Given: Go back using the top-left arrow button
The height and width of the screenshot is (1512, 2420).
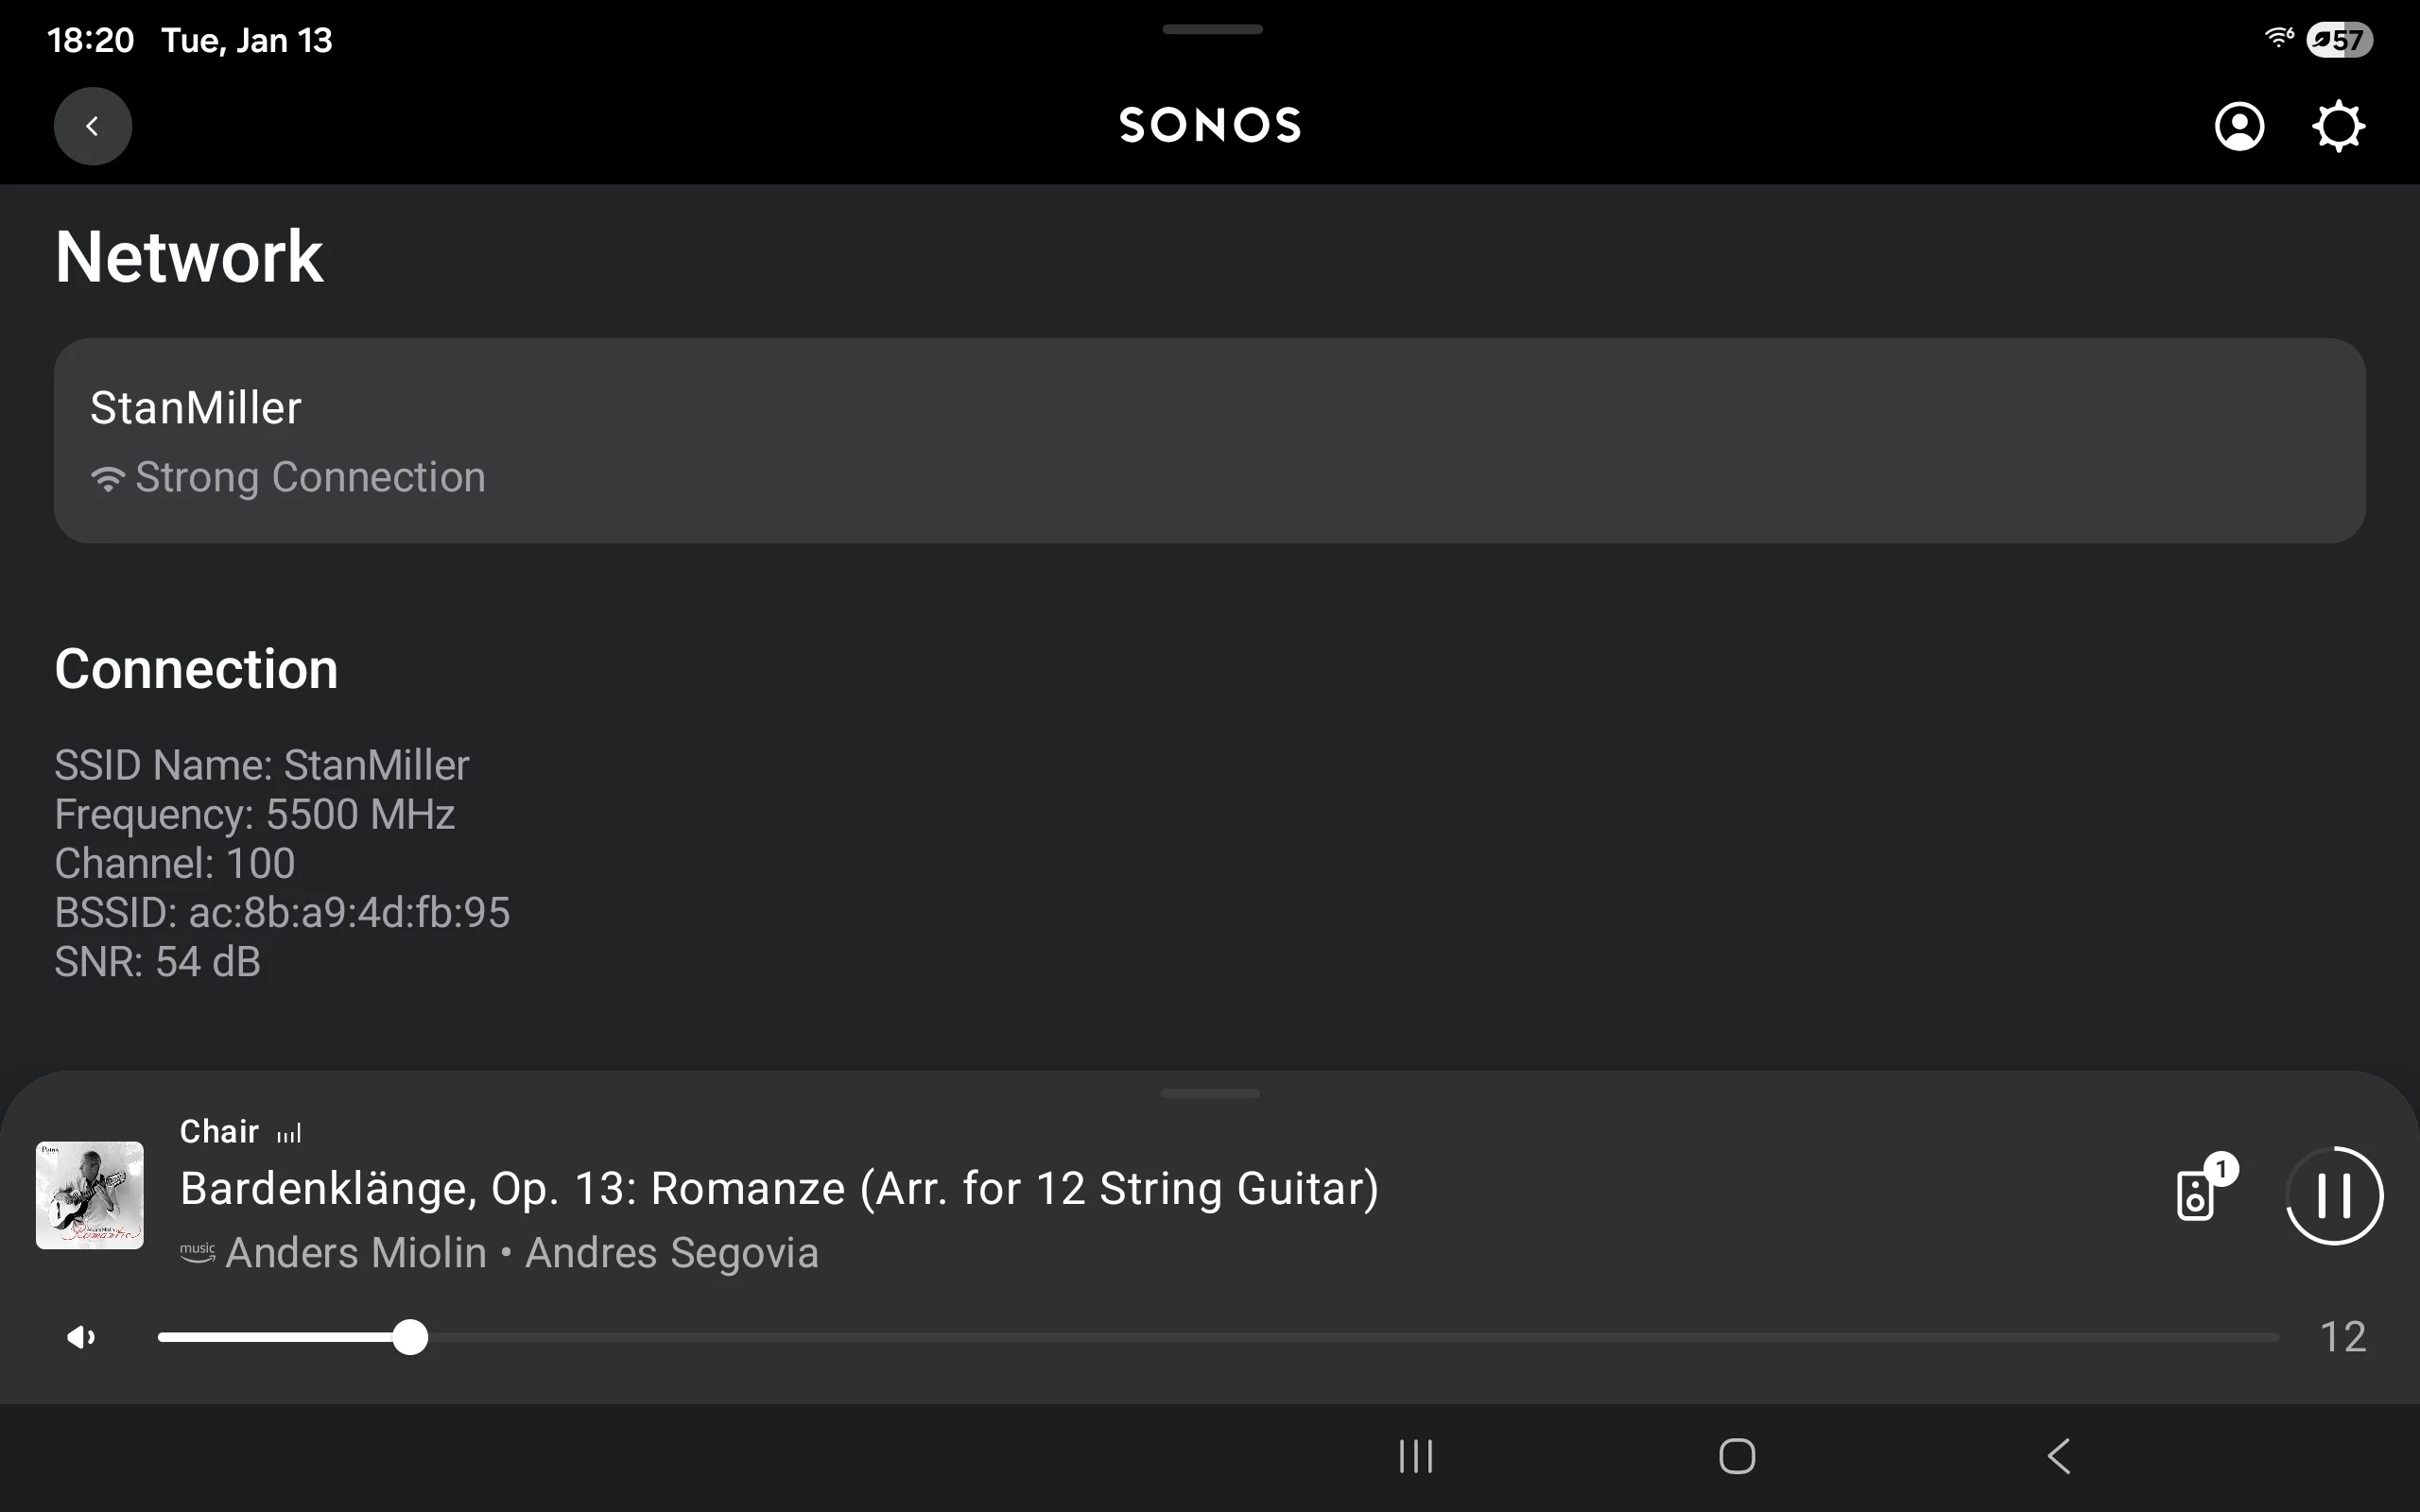Looking at the screenshot, I should pyautogui.click(x=92, y=126).
